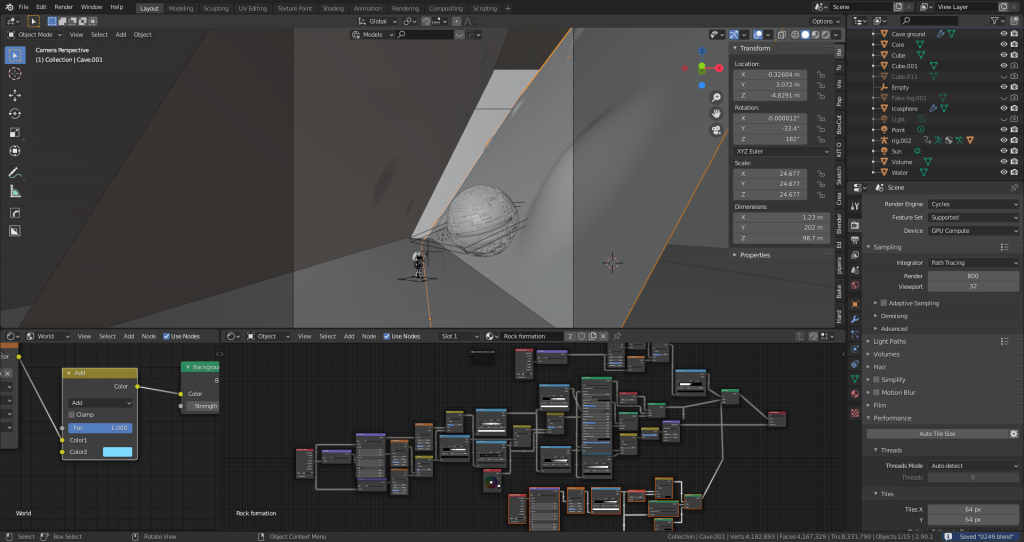Switch to the Sculpting workspace tab
Screen dimensions: 1024x542
pos(215,7)
